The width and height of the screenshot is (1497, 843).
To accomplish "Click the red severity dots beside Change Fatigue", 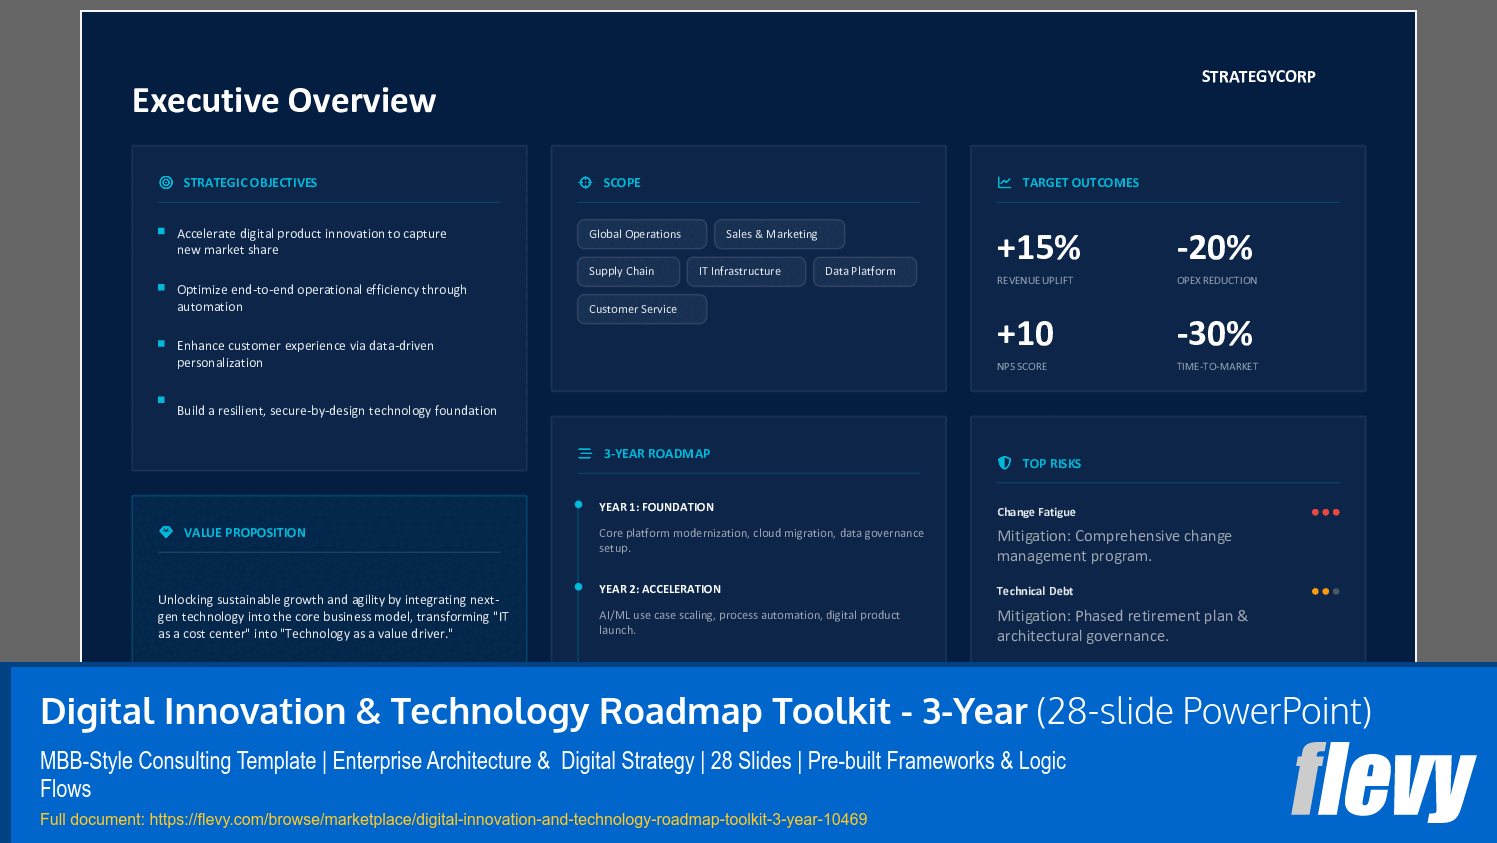I will coord(1326,511).
